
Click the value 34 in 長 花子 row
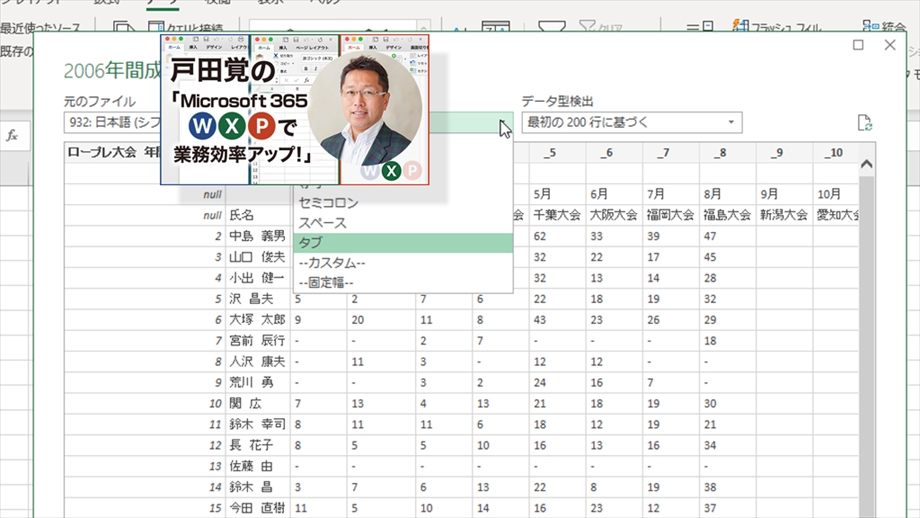pyautogui.click(x=710, y=446)
